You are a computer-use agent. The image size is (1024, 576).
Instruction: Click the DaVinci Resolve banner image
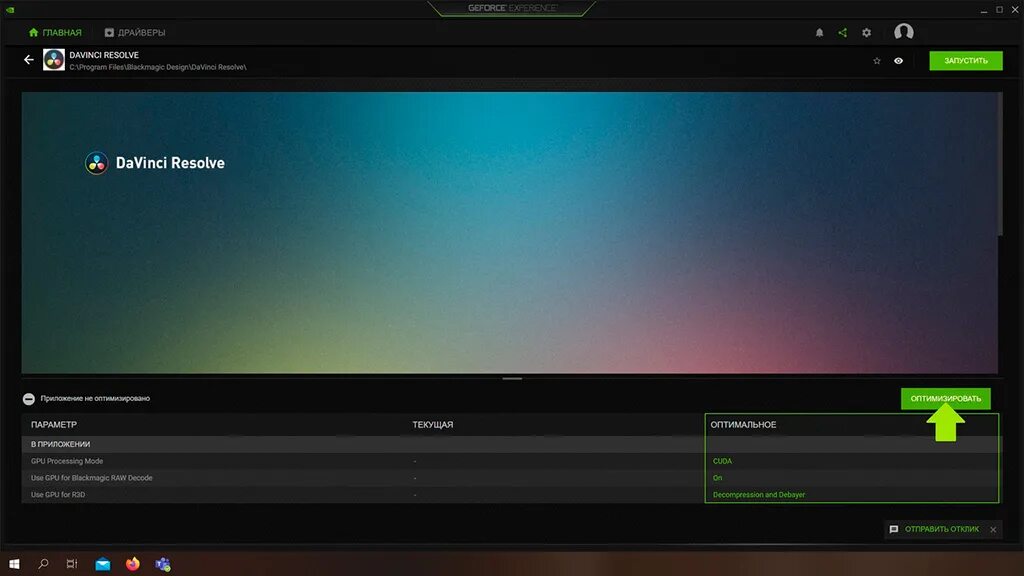click(x=509, y=233)
